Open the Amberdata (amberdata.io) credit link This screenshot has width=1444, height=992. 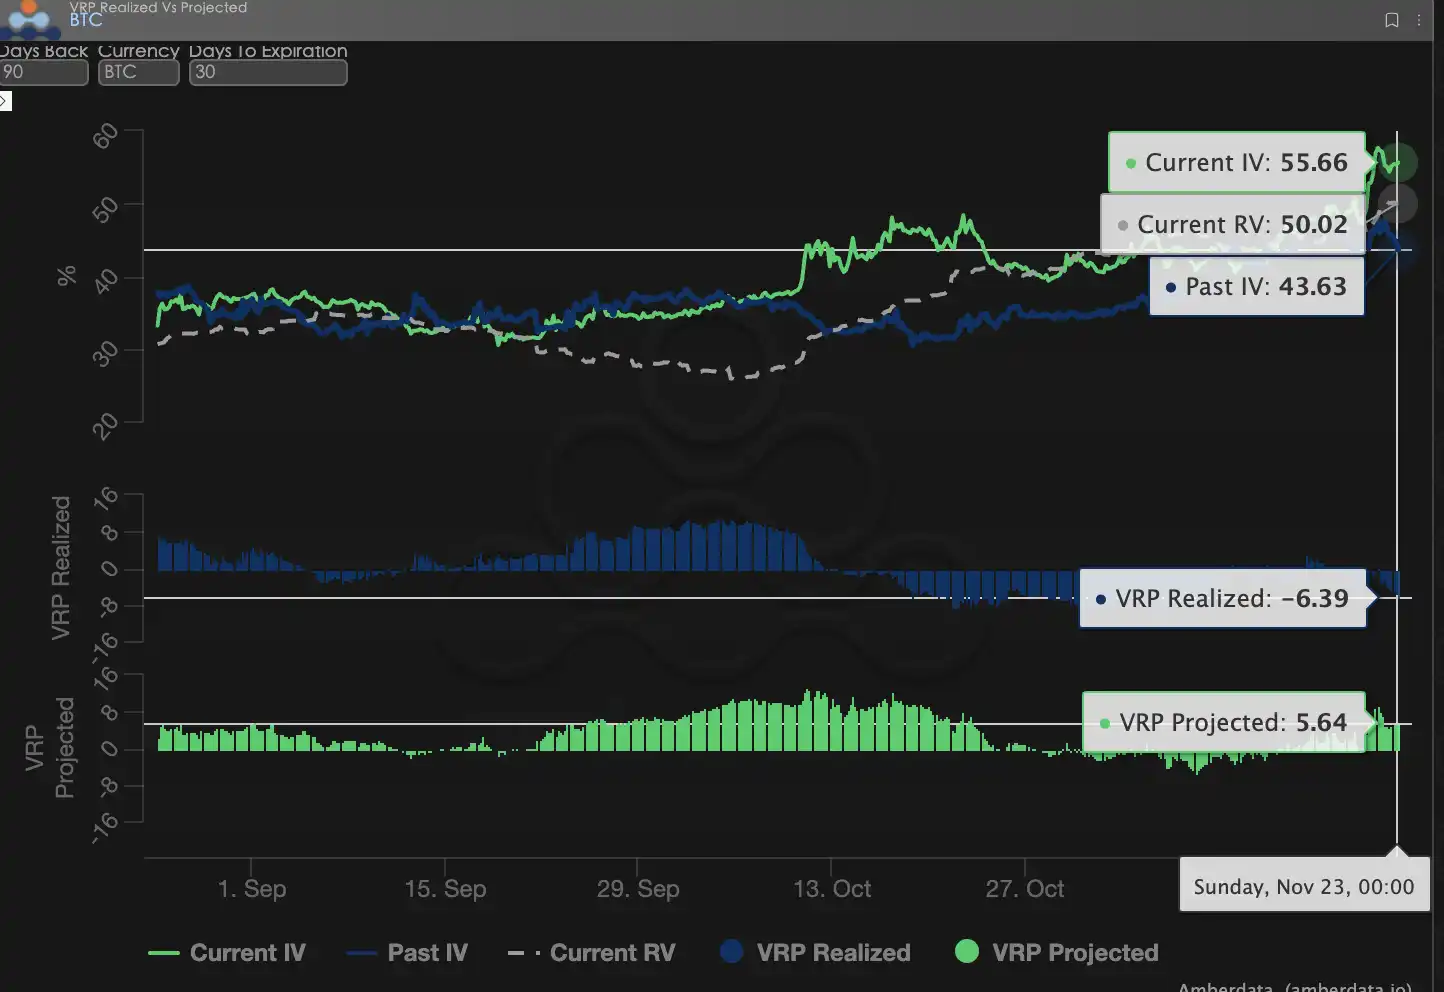click(x=1294, y=986)
